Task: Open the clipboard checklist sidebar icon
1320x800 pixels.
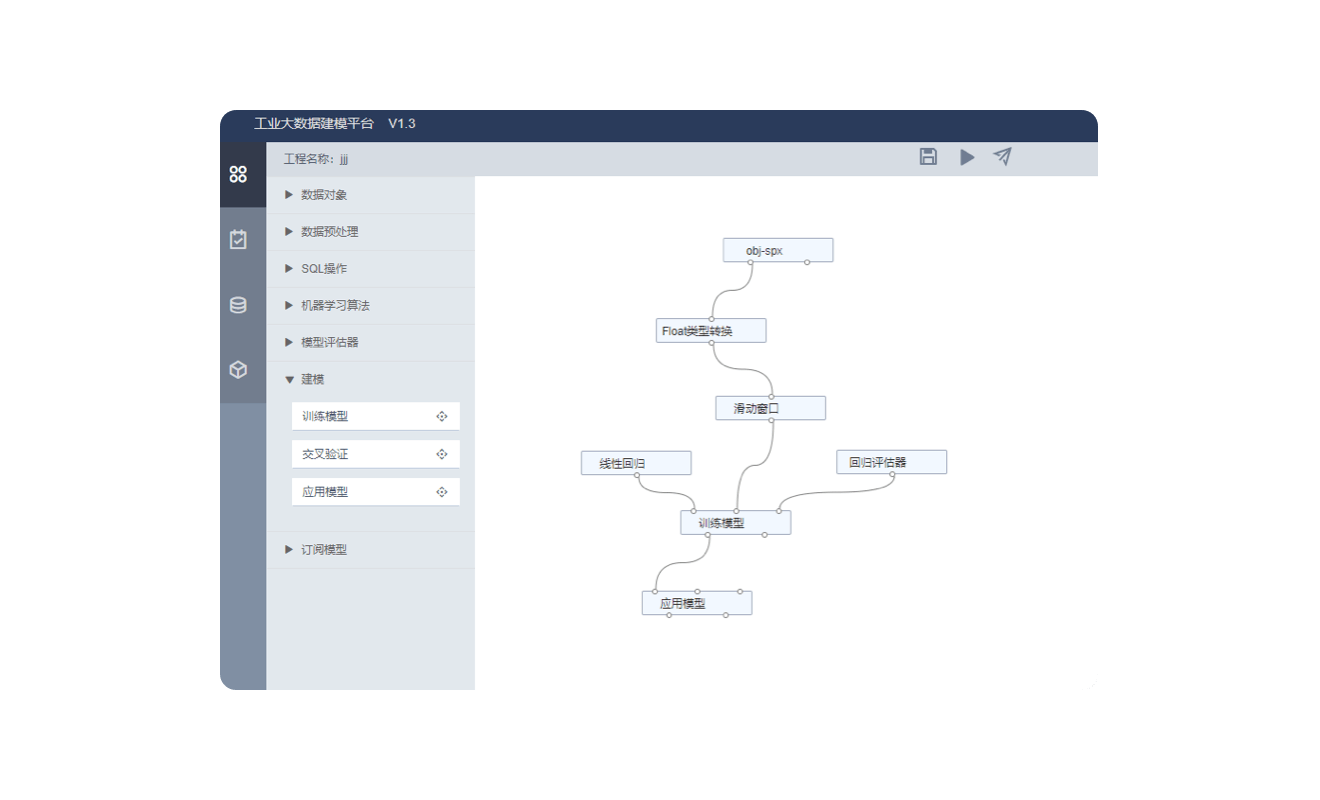Action: pyautogui.click(x=238, y=239)
